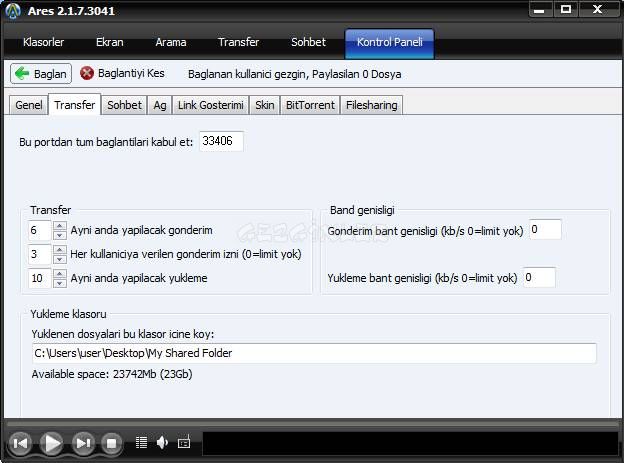Screen dimensions: 624x463
Task: Click the volume speaker icon
Action: tap(162, 442)
